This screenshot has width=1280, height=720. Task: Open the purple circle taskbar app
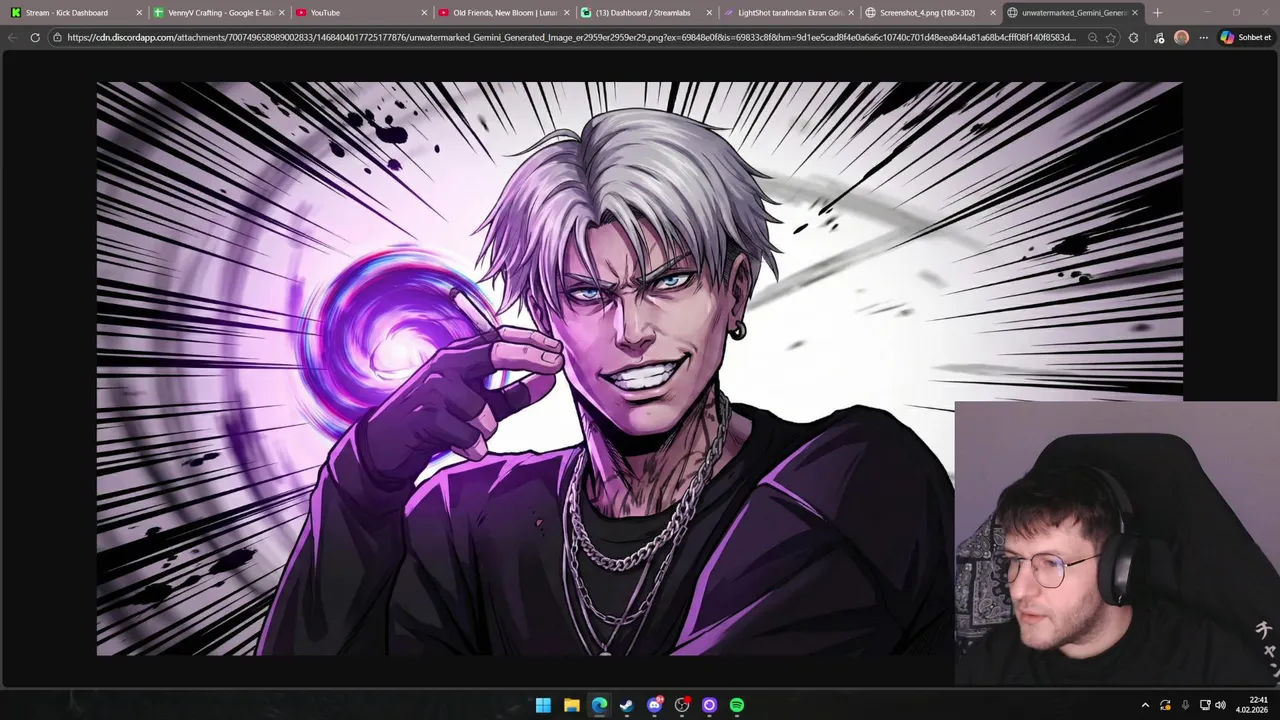pyautogui.click(x=710, y=705)
